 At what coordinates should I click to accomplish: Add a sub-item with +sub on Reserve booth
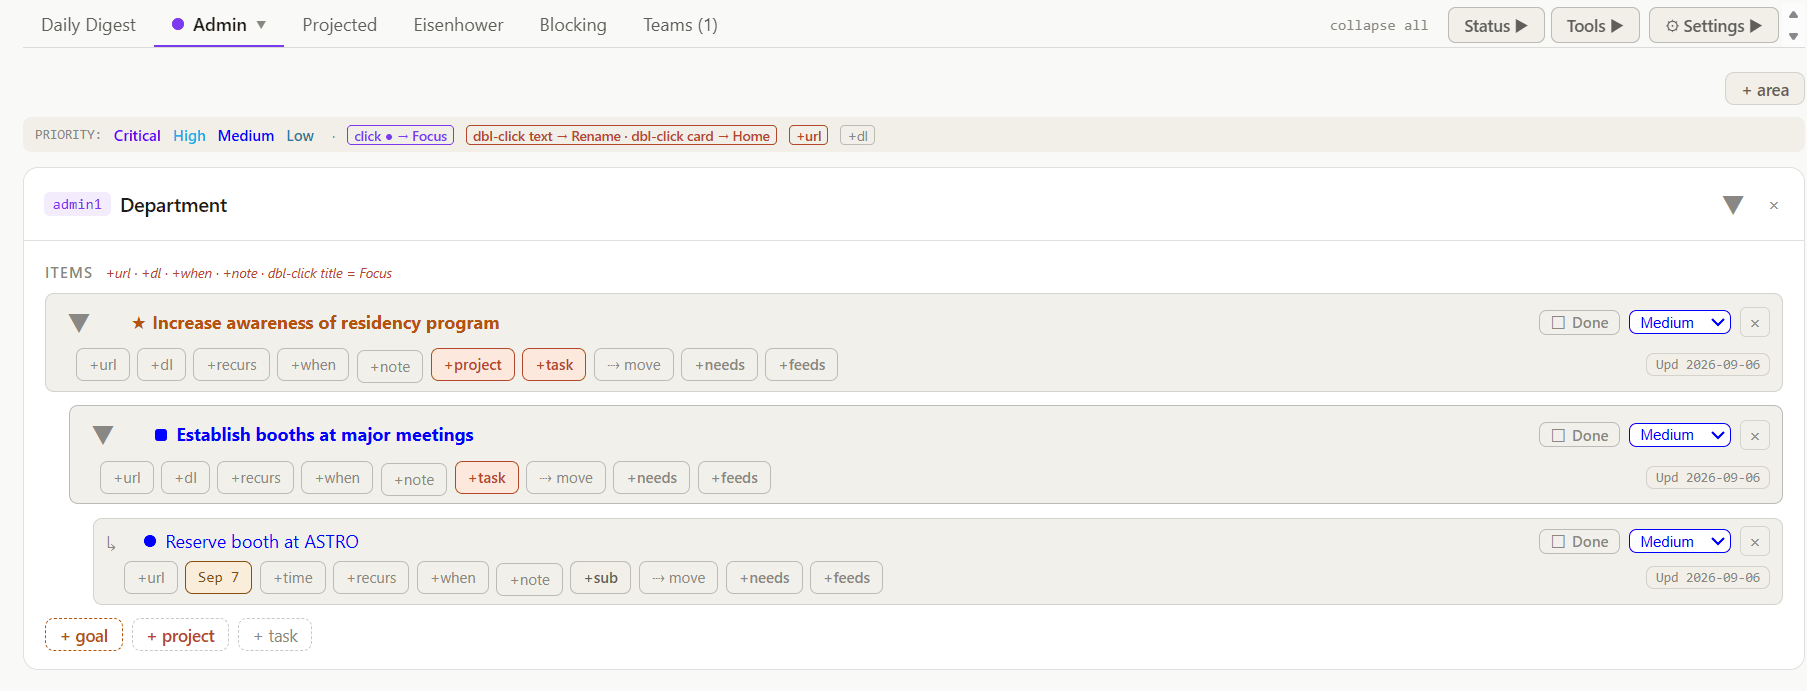601,578
